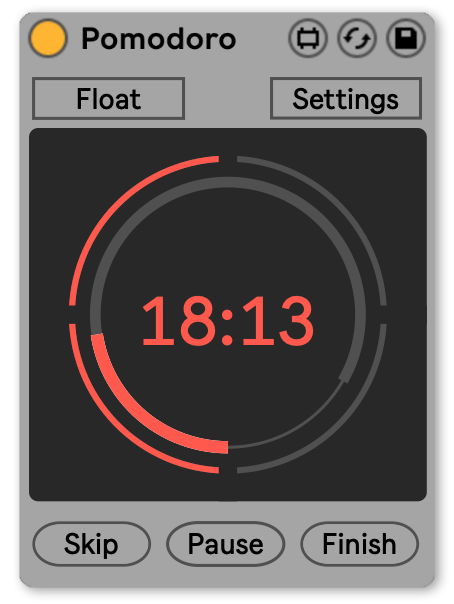This screenshot has height=604, width=454.
Task: Click the seconds digits 13 in timer
Action: coord(277,320)
